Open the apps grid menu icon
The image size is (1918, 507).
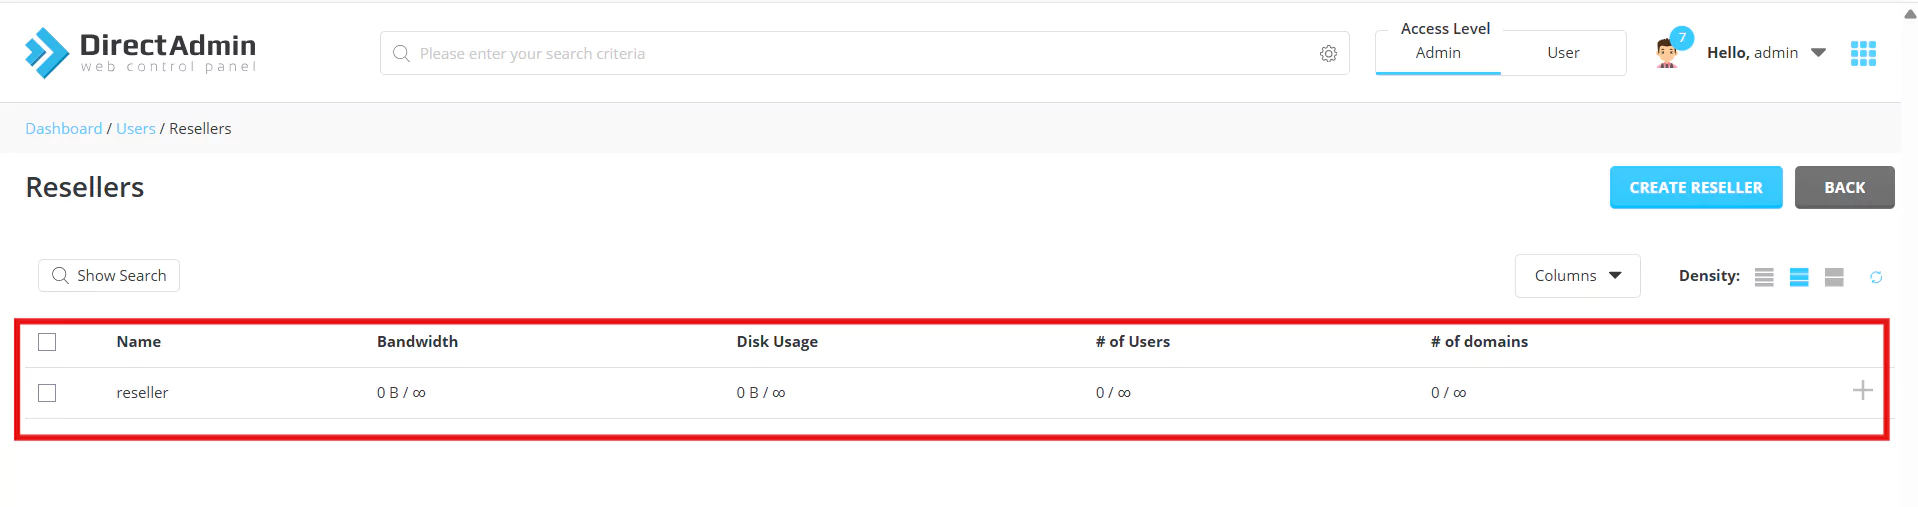[x=1863, y=53]
